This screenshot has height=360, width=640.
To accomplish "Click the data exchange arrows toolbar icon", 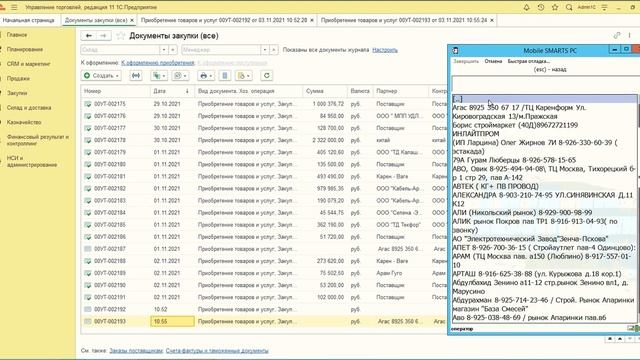I will tap(136, 76).
